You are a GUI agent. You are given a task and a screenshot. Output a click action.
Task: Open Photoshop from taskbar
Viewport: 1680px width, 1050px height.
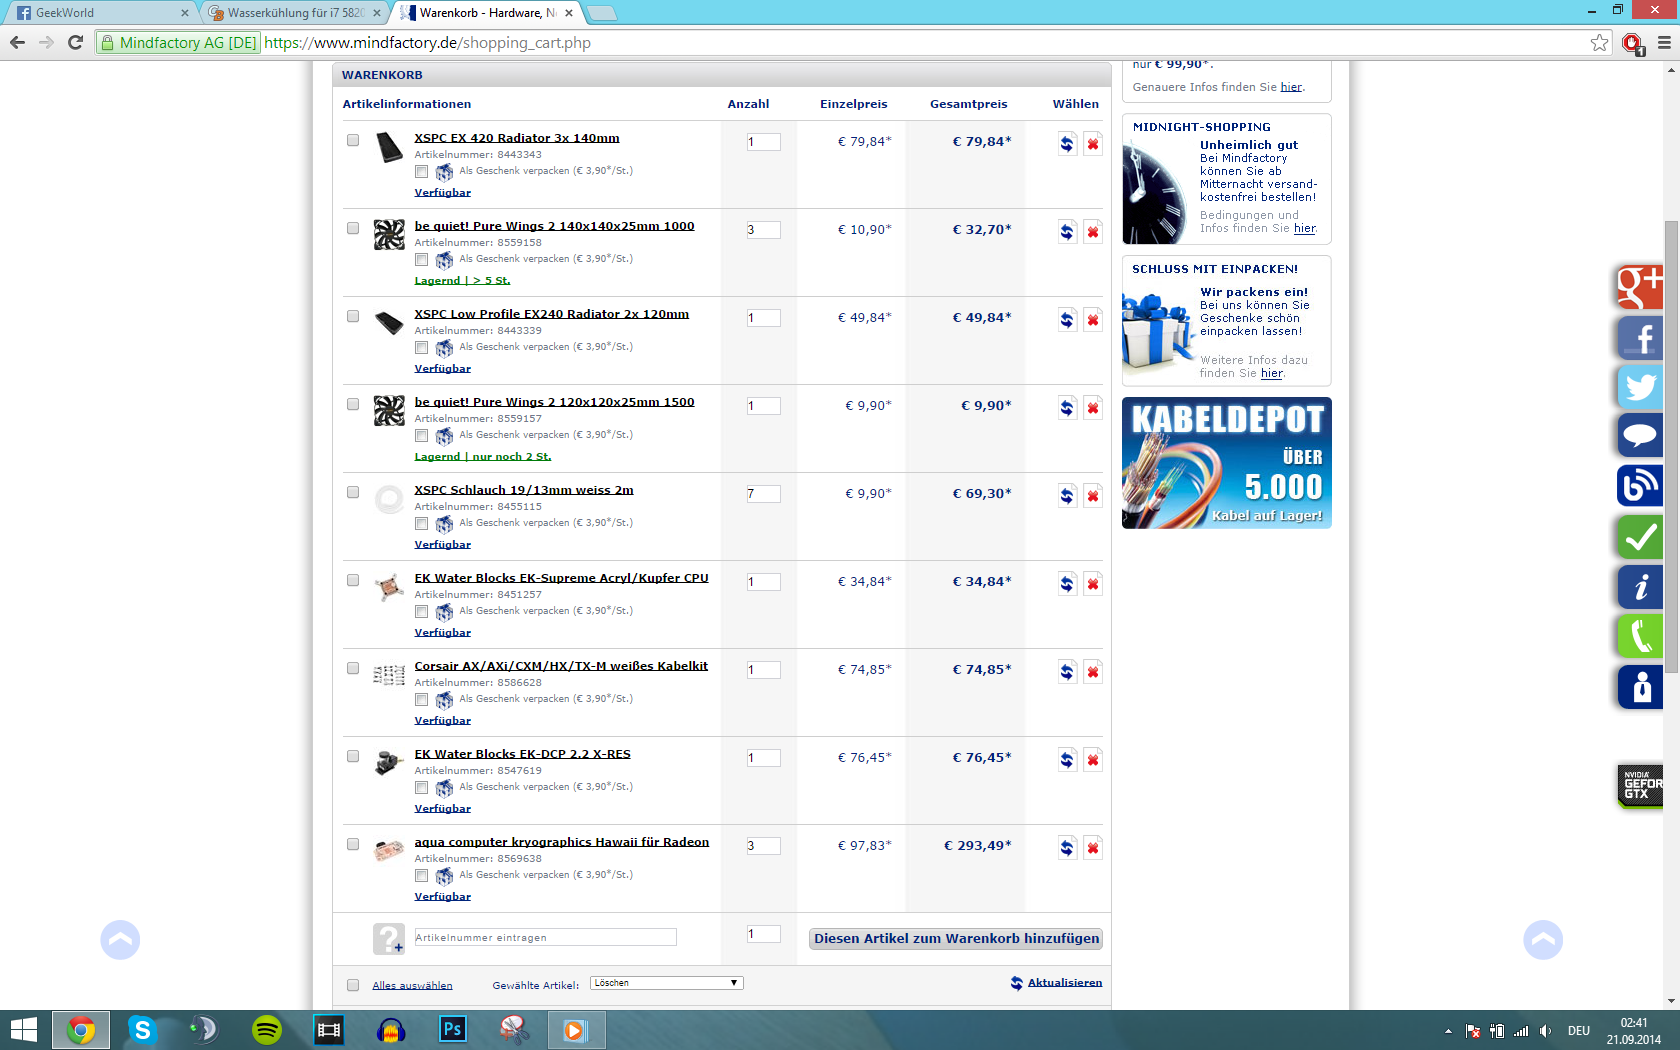coord(452,1030)
